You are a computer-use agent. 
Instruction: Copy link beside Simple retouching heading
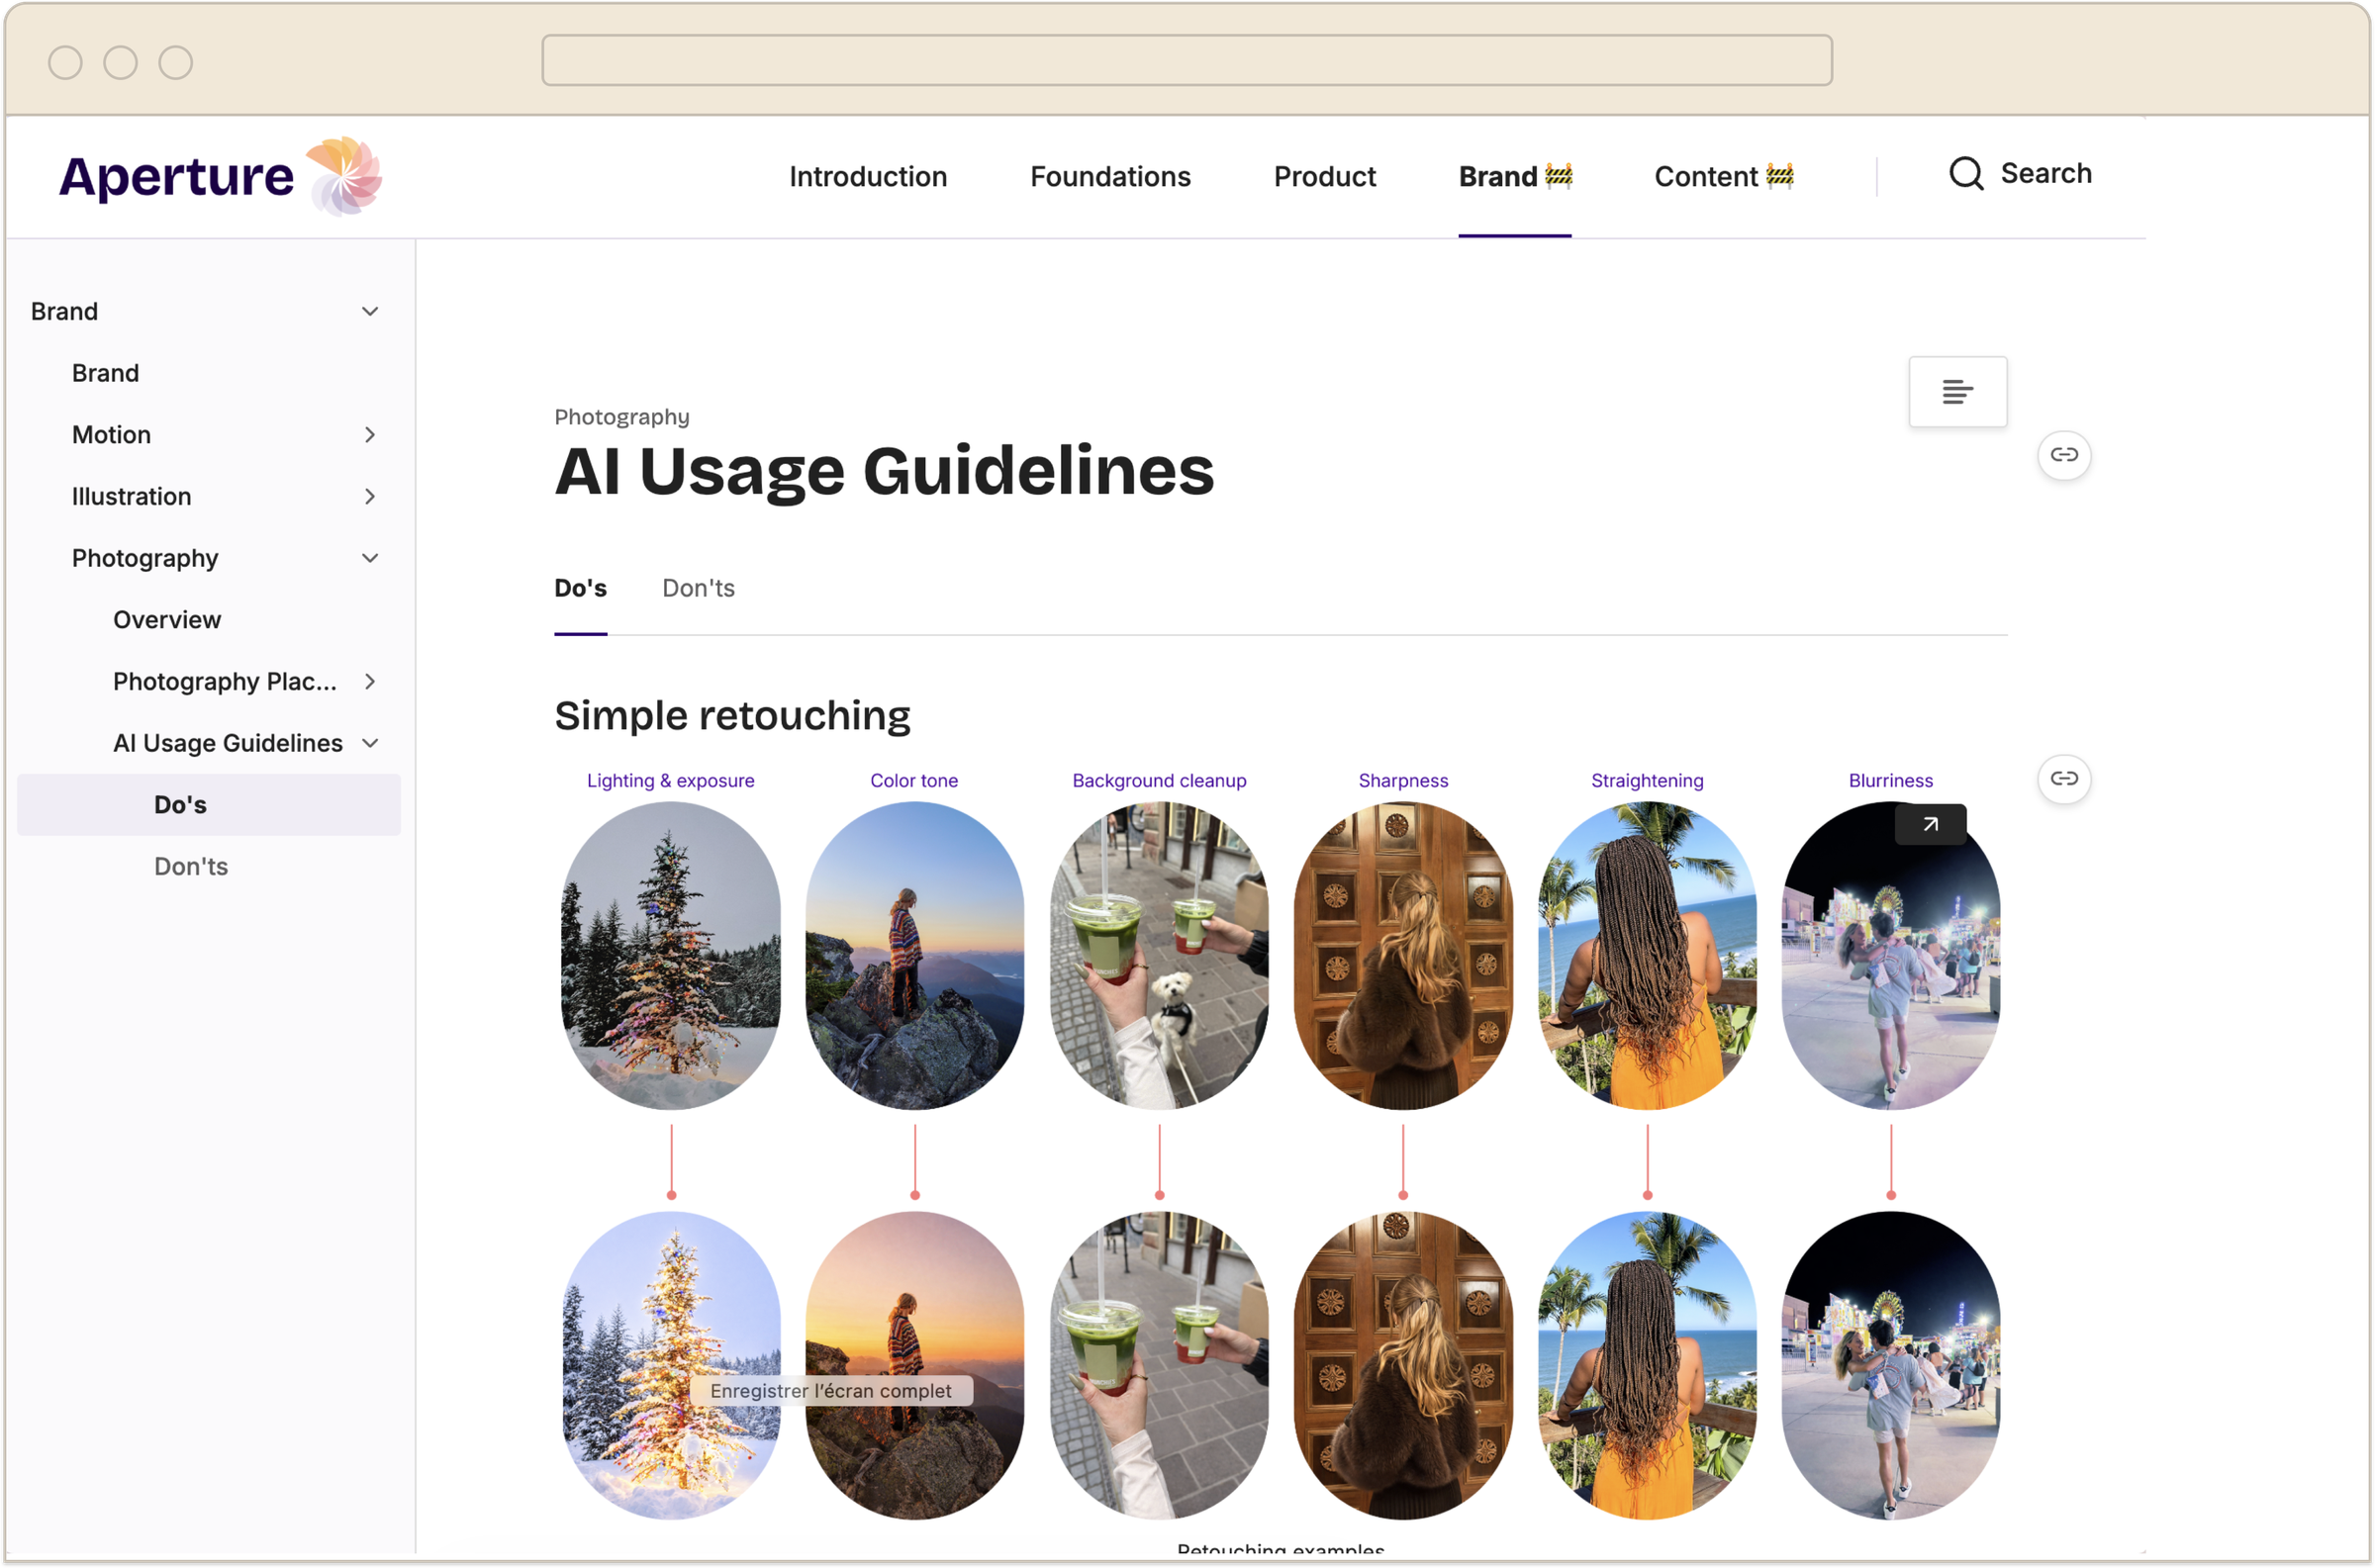pos(2064,779)
